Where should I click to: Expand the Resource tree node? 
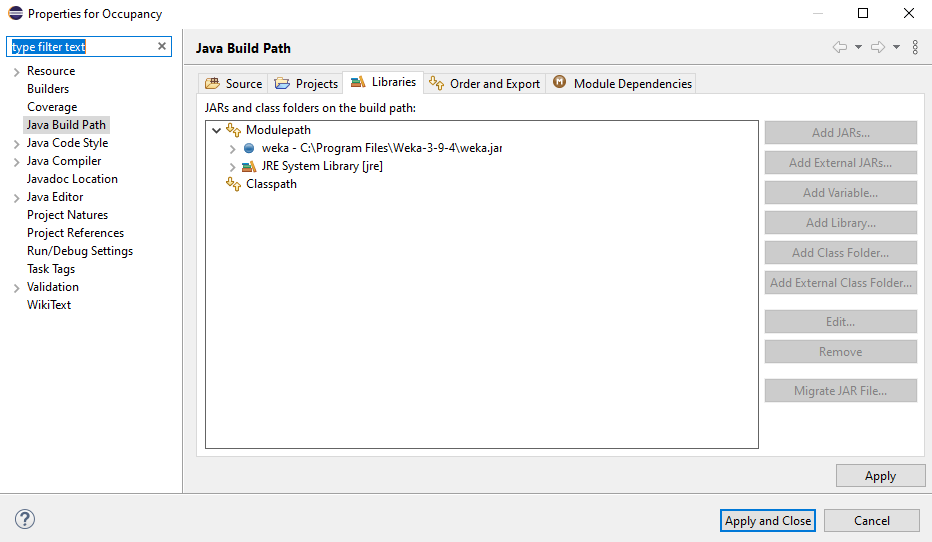[16, 72]
